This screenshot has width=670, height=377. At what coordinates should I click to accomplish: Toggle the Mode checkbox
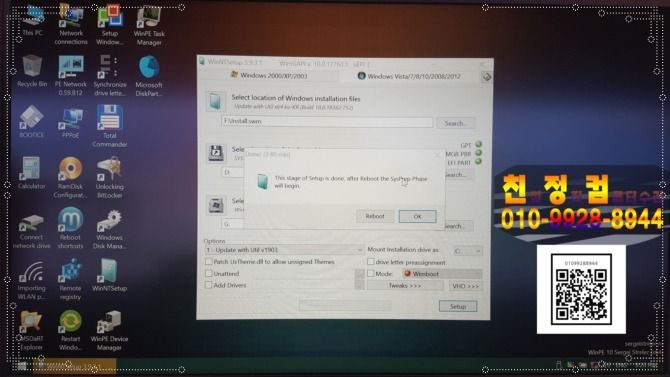pyautogui.click(x=370, y=273)
